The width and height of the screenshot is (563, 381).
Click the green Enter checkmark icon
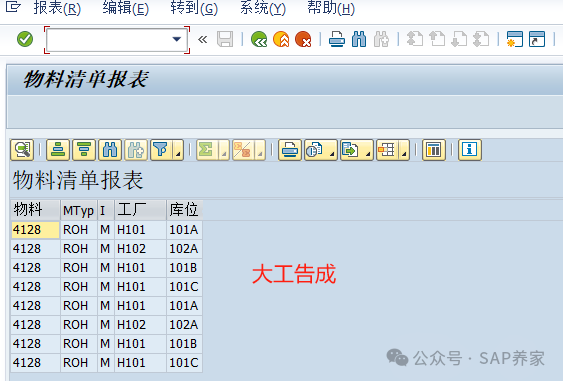coord(25,39)
